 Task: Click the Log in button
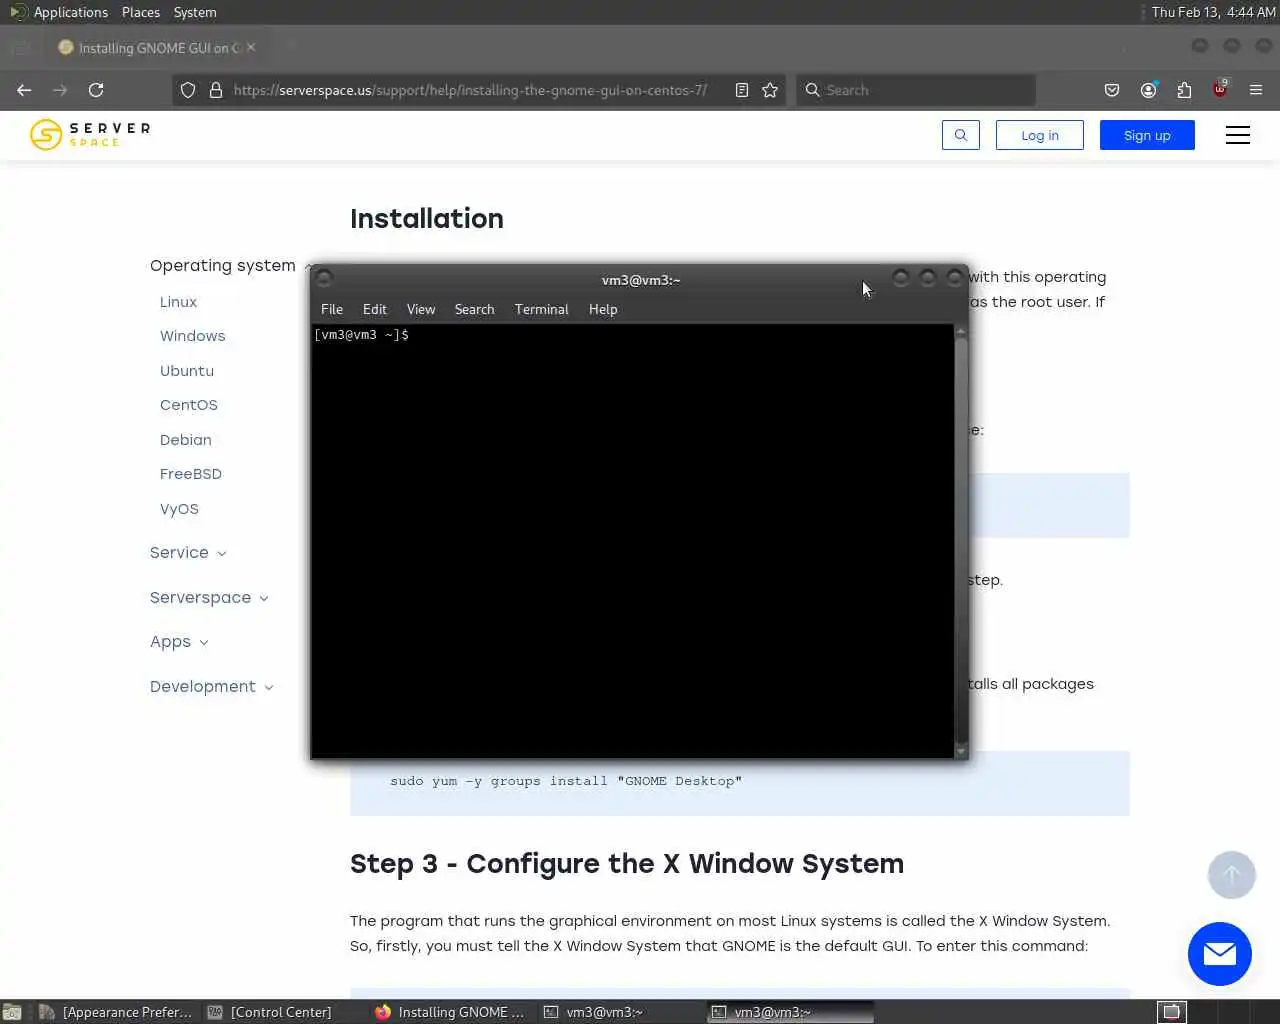(1040, 135)
